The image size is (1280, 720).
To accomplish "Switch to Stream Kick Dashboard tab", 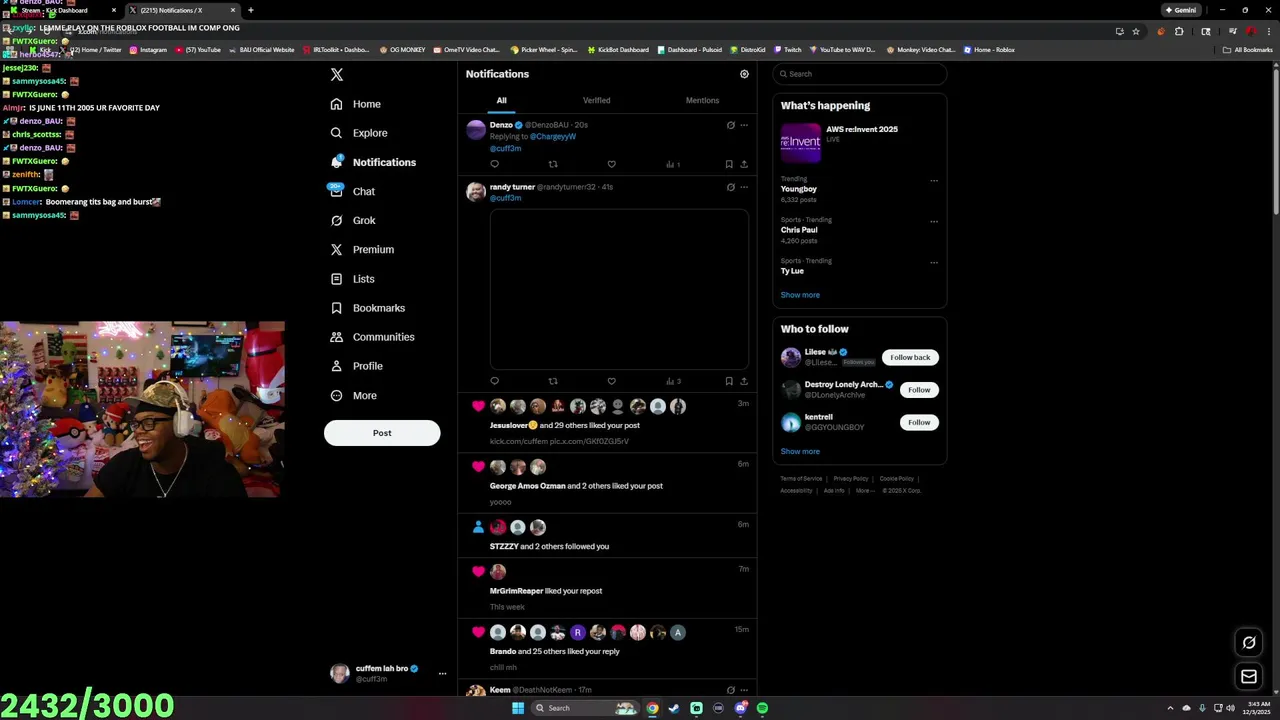I will click(60, 10).
